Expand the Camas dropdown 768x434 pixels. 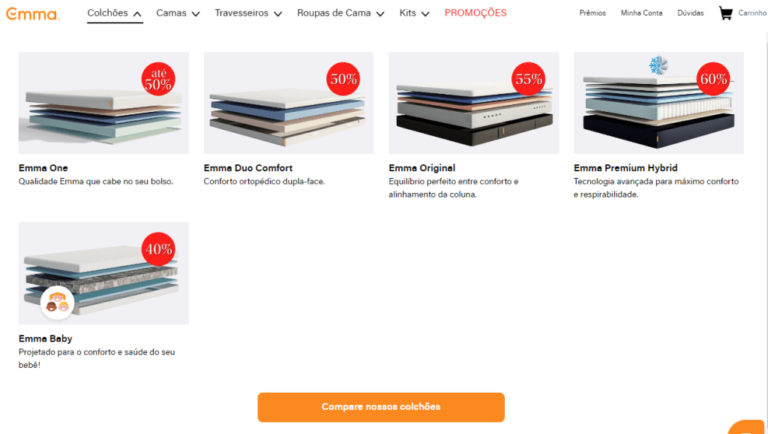[178, 13]
